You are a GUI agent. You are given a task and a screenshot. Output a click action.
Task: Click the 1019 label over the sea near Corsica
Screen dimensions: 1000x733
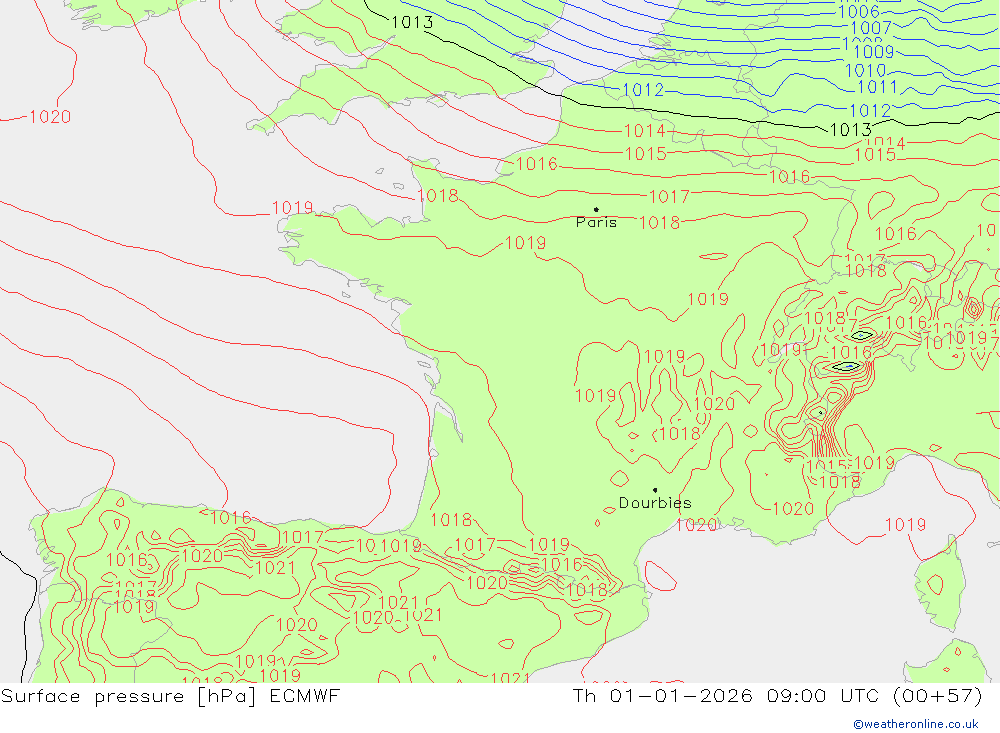(x=906, y=525)
